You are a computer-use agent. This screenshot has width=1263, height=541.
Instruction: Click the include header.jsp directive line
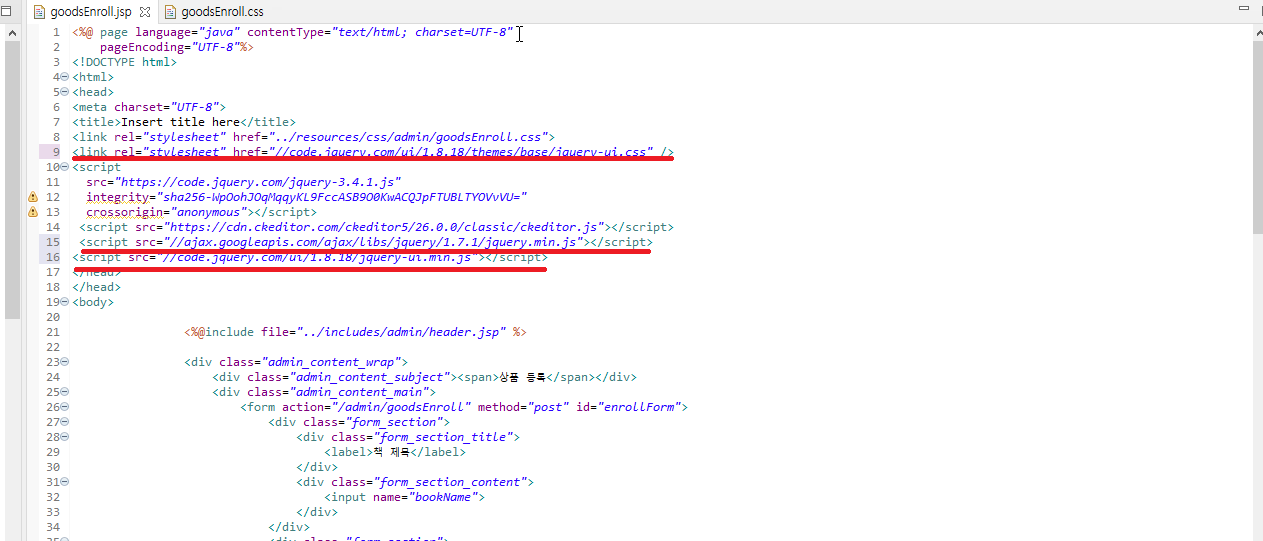click(355, 332)
